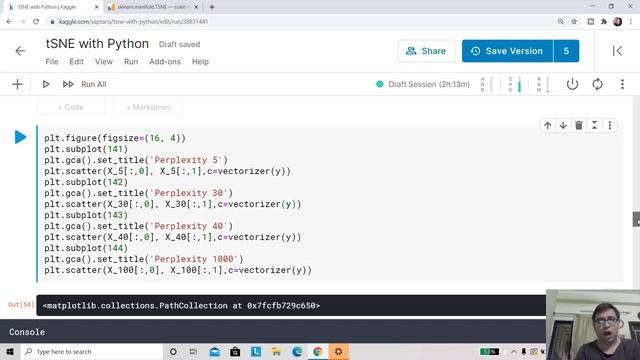This screenshot has width=640, height=360.
Task: Open the View menu
Action: (104, 62)
